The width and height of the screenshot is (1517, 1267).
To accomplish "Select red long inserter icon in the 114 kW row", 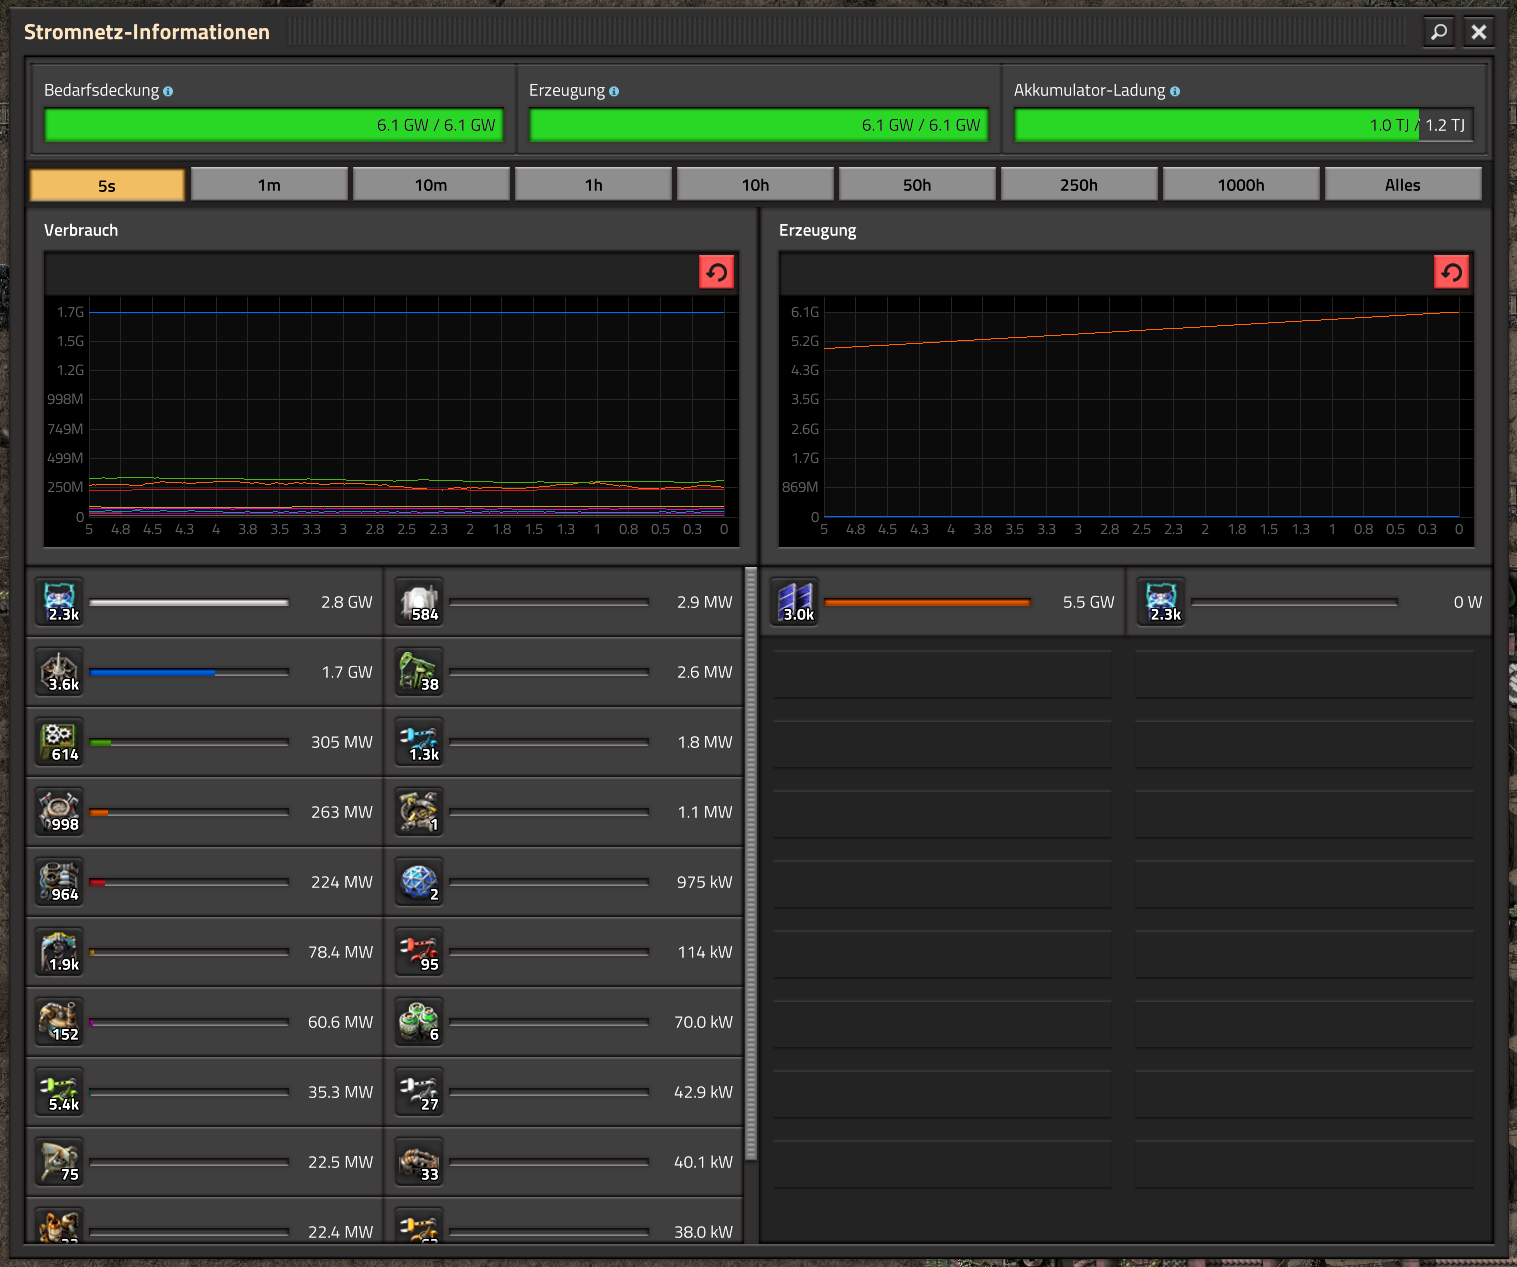I will (x=420, y=952).
